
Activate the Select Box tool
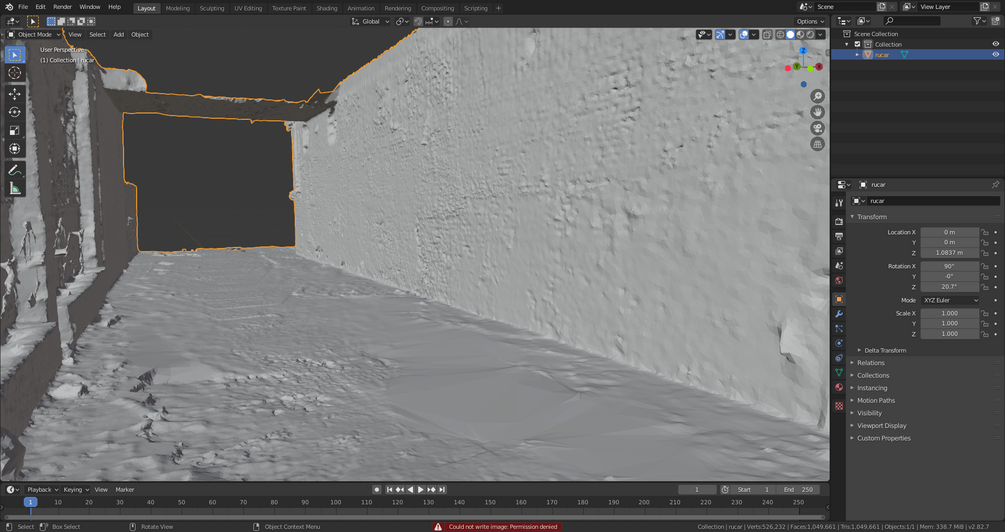(x=14, y=54)
